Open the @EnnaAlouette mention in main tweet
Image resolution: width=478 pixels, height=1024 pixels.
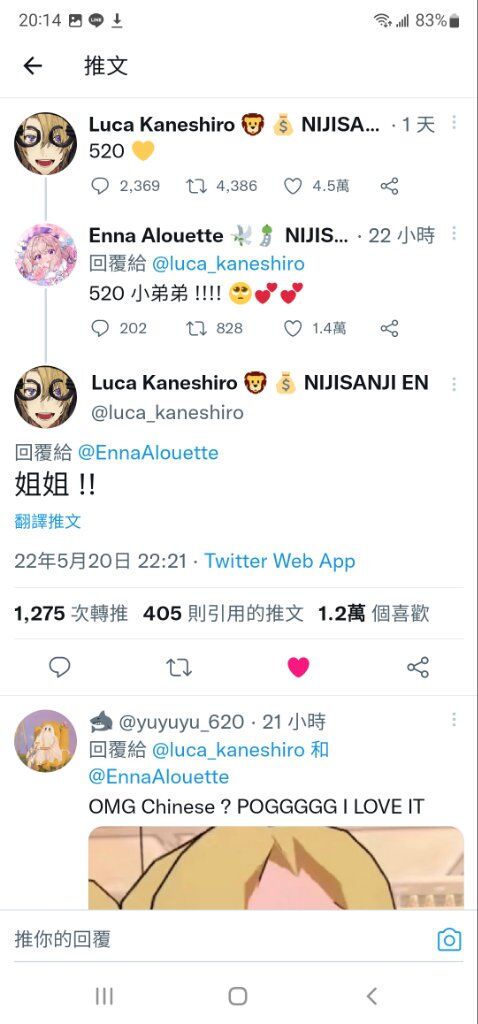(x=148, y=453)
